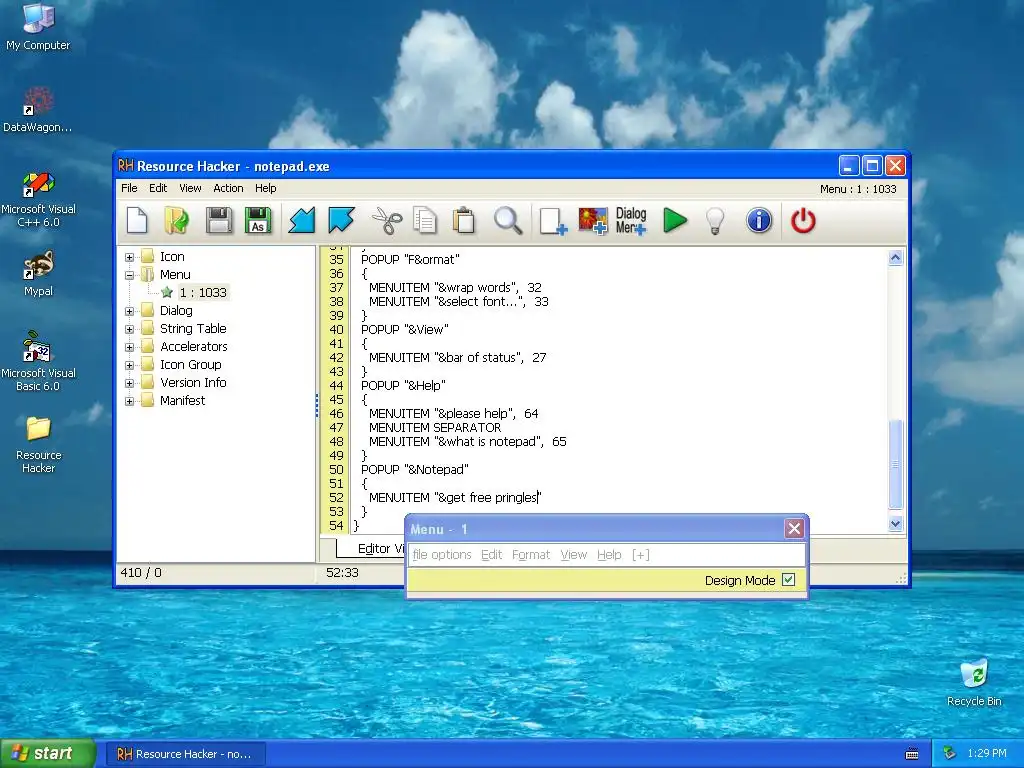
Task: Click 'Help' in the menu preview
Action: tap(609, 555)
